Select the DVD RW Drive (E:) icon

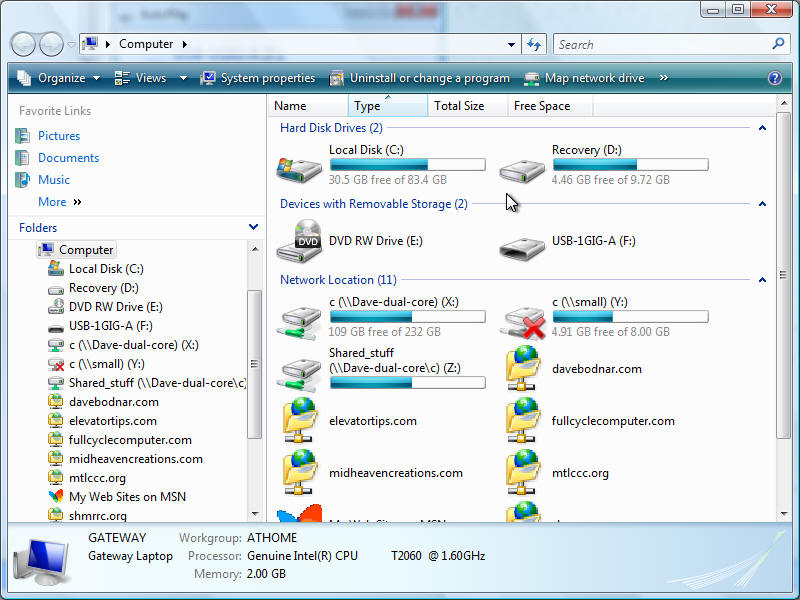300,241
